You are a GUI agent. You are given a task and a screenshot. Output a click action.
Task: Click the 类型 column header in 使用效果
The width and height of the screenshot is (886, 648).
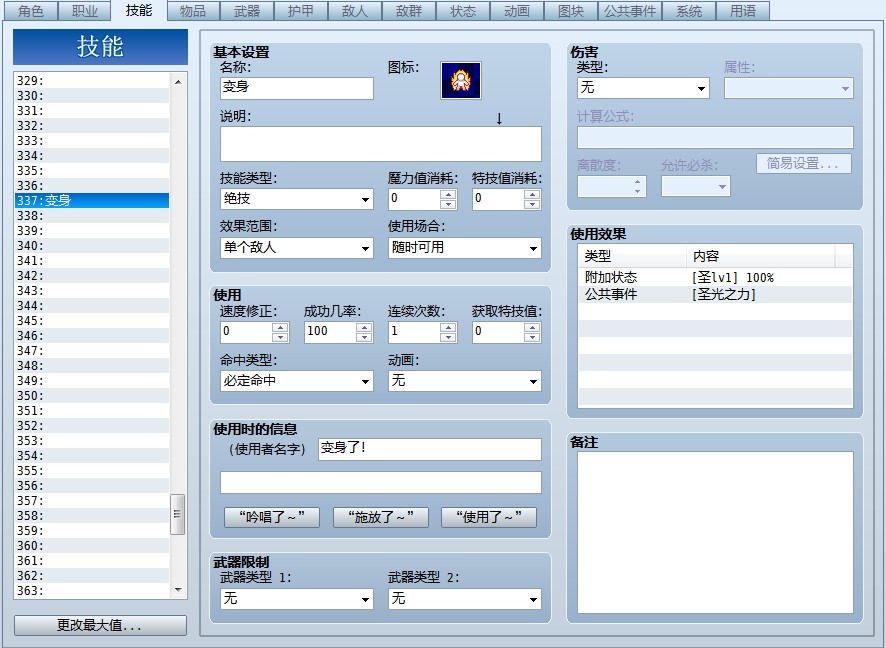632,256
